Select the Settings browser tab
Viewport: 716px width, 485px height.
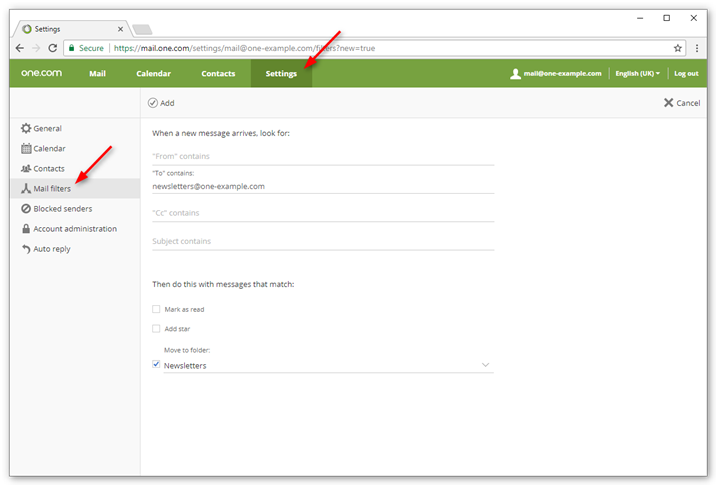(71, 29)
